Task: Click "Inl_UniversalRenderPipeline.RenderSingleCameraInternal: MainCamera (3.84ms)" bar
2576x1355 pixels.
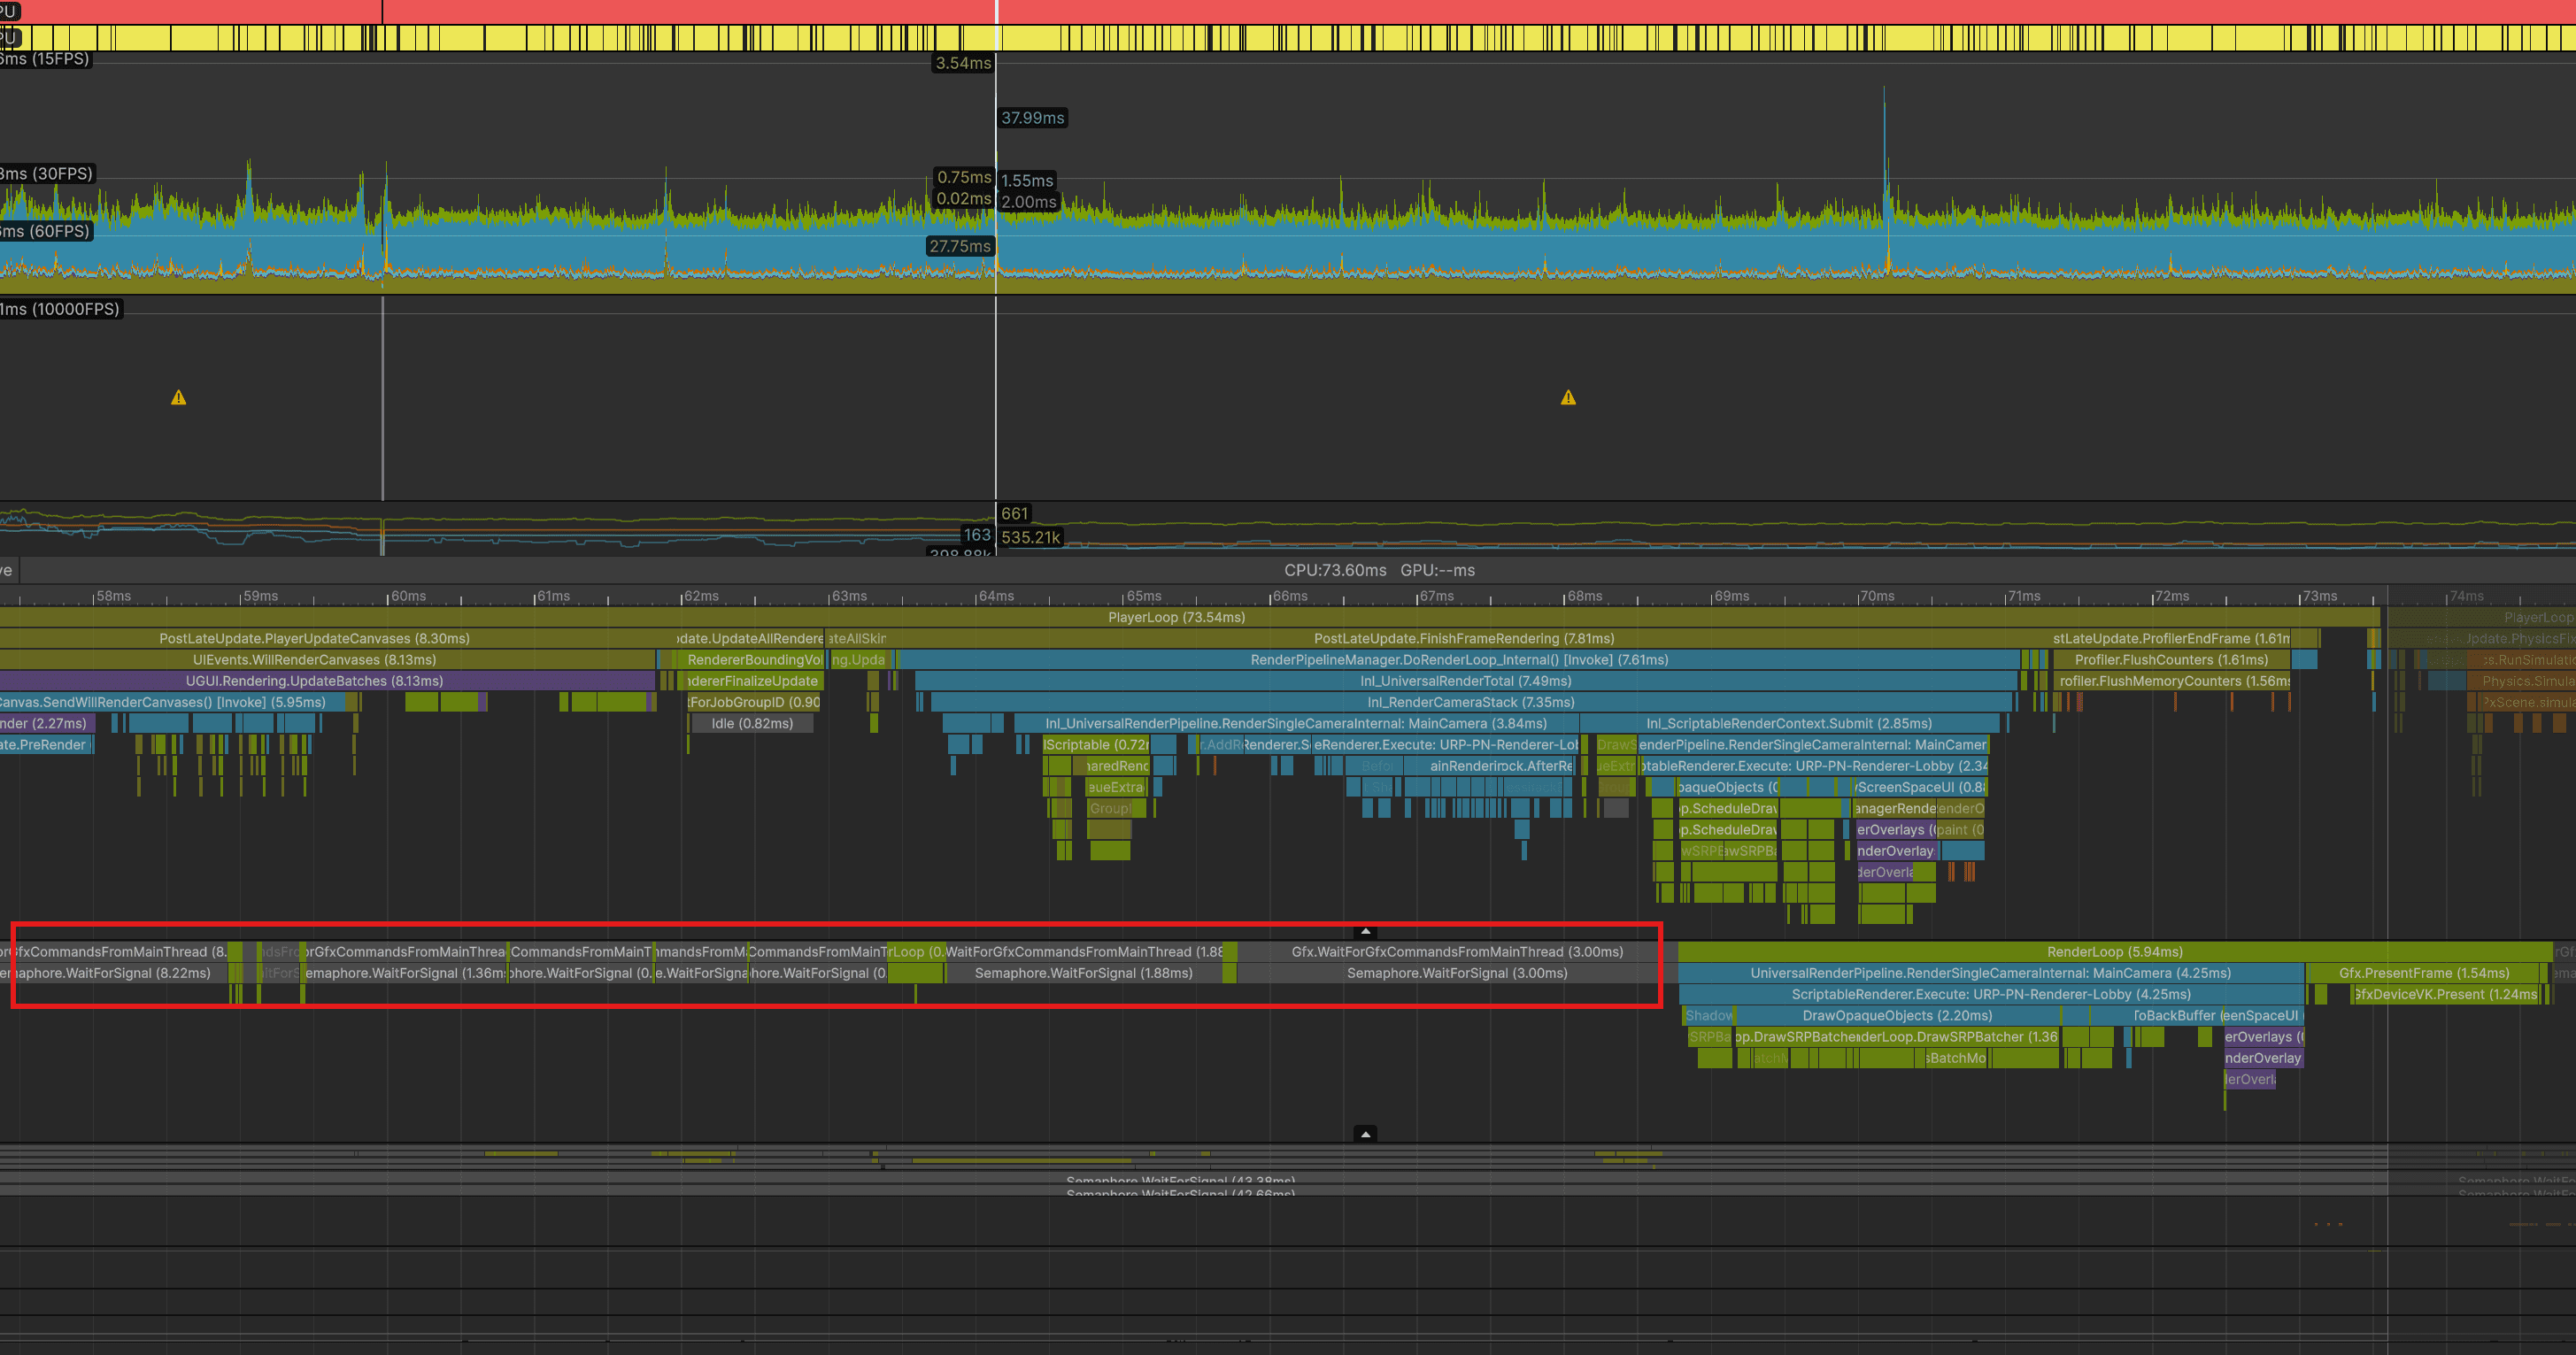Action: tap(1296, 723)
